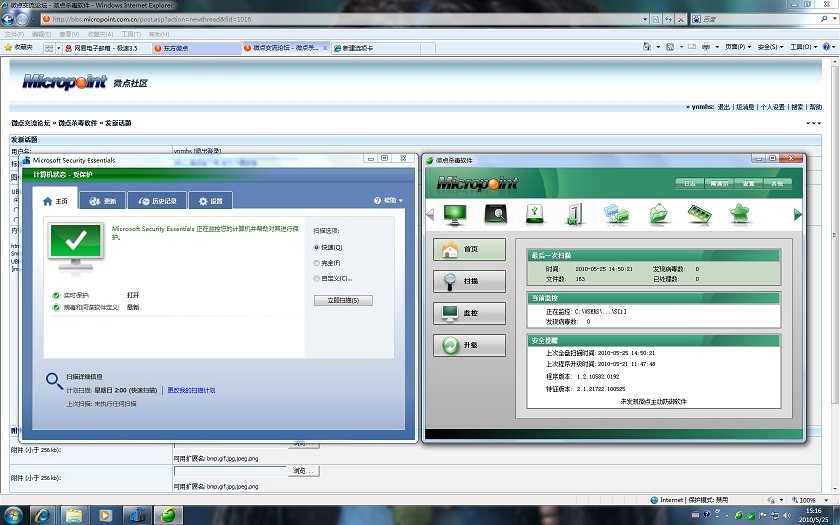Click the IE forward button
This screenshot has height=525, width=840.
pos(22,19)
